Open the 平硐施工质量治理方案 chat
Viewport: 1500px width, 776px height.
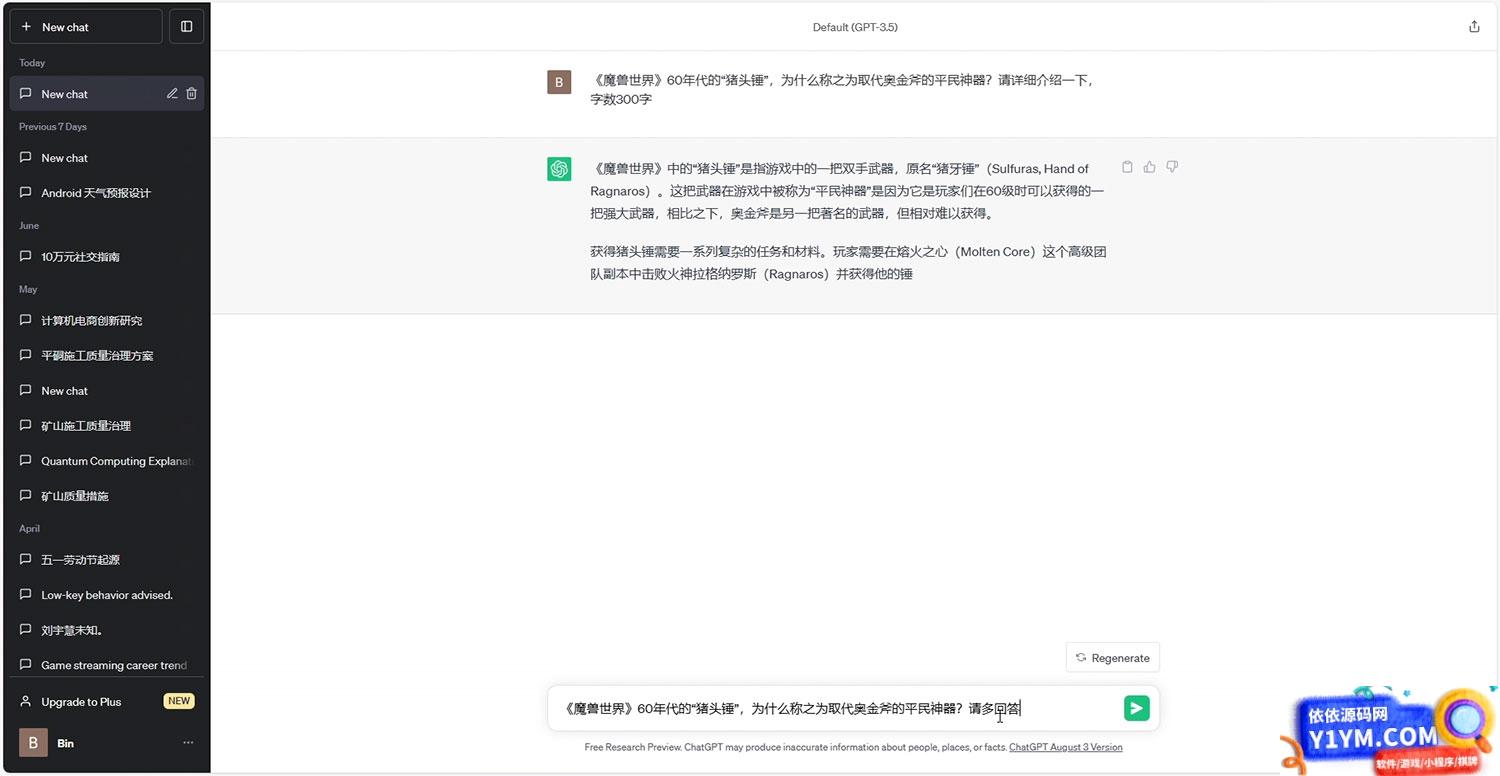107,356
